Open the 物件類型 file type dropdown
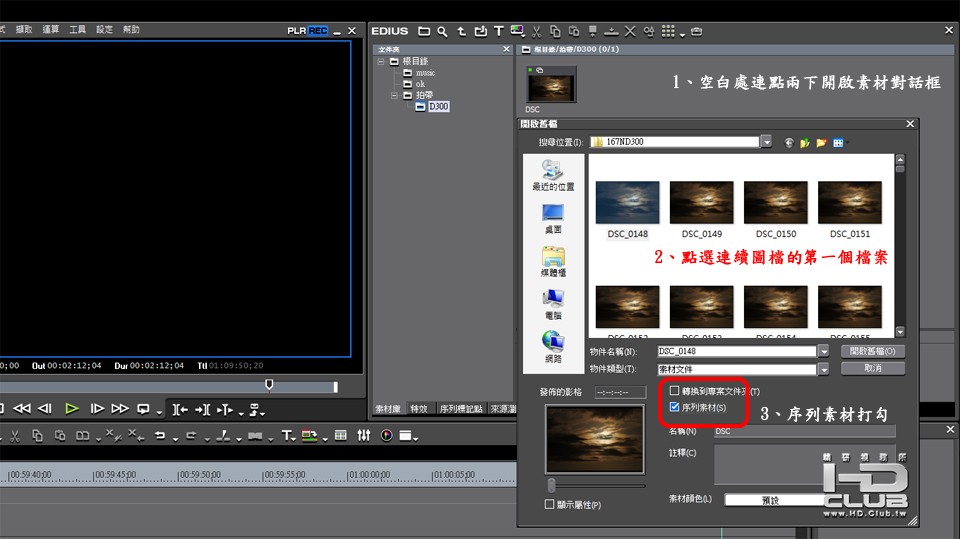Viewport: 960px width, 539px height. [x=823, y=369]
